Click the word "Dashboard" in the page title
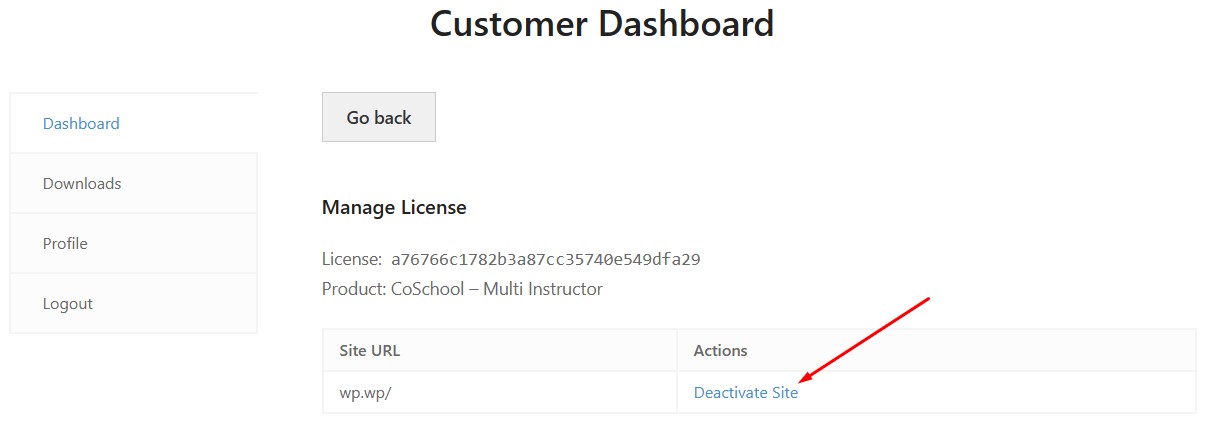This screenshot has height=423, width=1207. [x=687, y=23]
